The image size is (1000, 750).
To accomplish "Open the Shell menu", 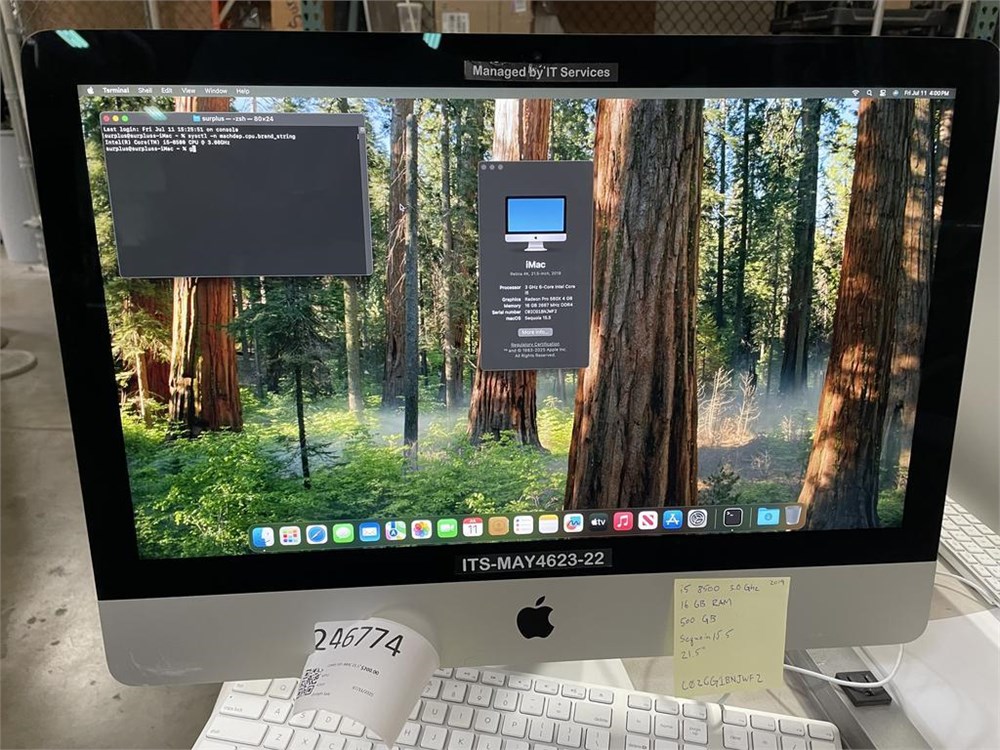I will (145, 91).
